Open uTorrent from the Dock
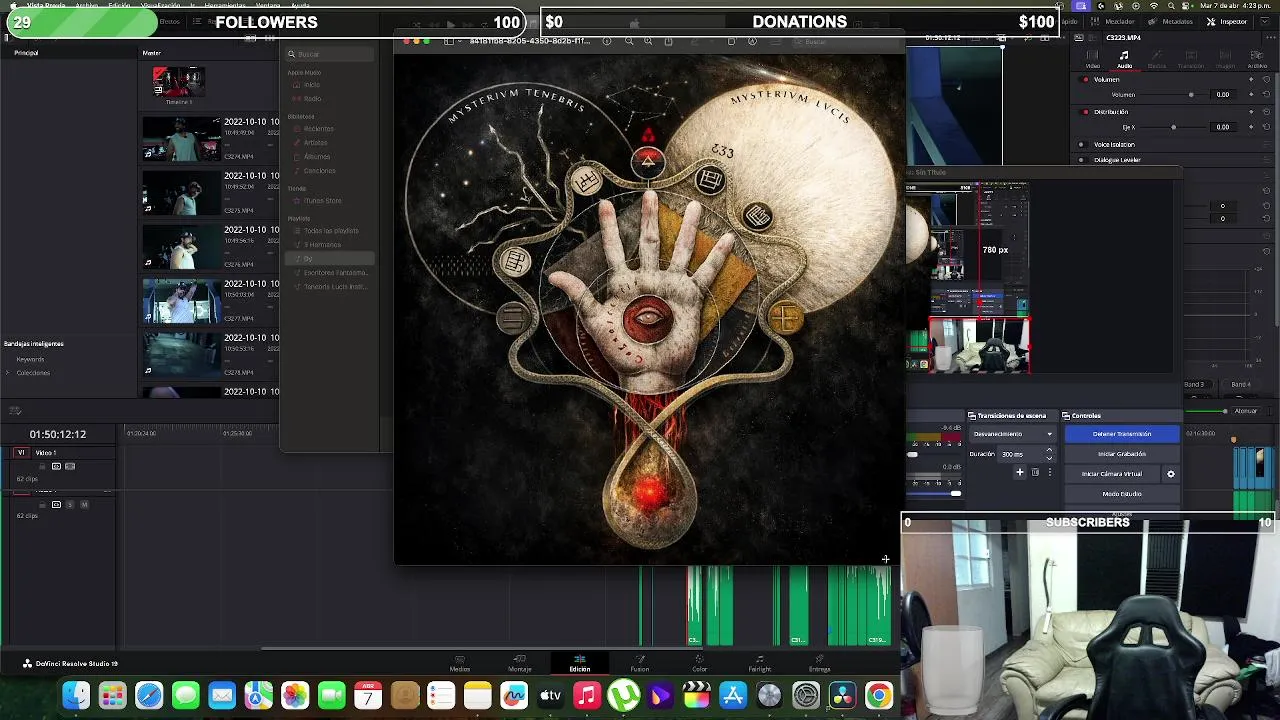The width and height of the screenshot is (1280, 720). coord(624,695)
